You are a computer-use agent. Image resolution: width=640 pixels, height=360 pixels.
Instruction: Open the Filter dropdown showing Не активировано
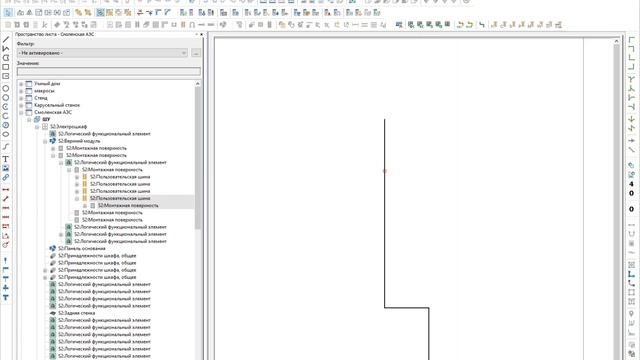point(102,53)
